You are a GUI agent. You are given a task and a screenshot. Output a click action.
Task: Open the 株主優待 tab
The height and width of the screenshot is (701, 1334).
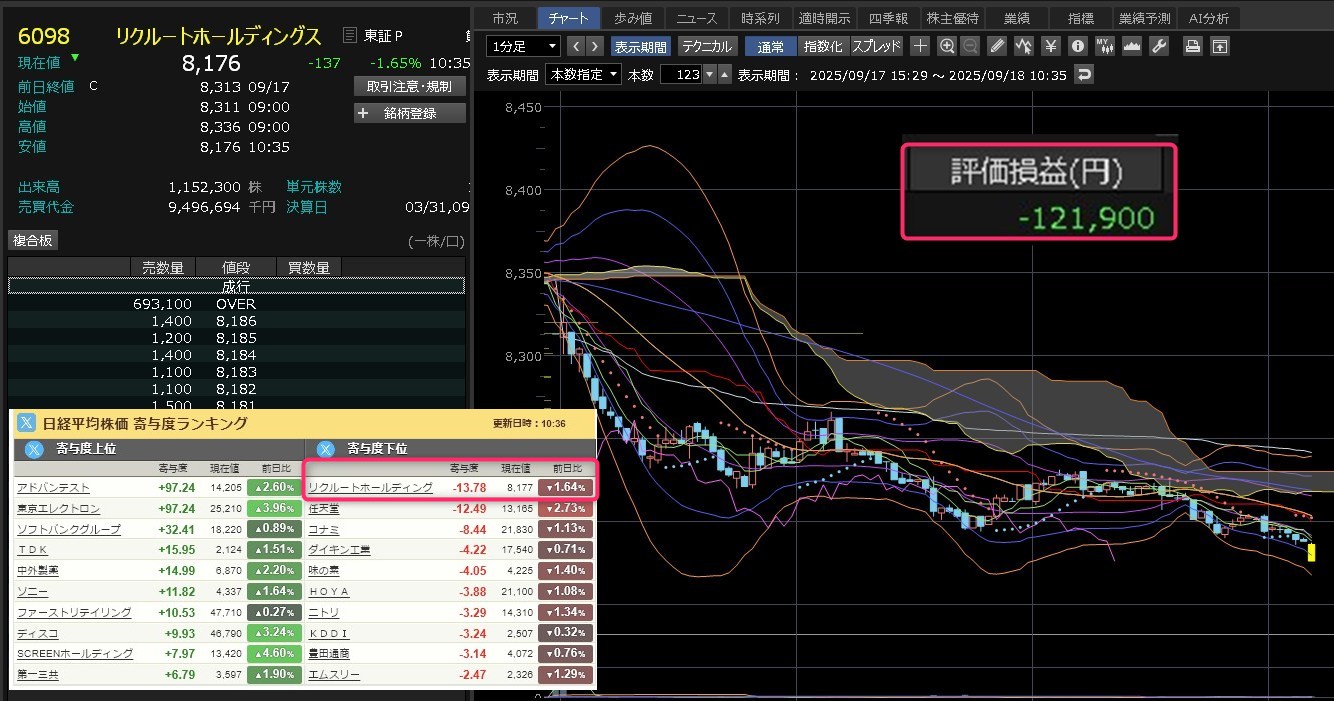[953, 18]
